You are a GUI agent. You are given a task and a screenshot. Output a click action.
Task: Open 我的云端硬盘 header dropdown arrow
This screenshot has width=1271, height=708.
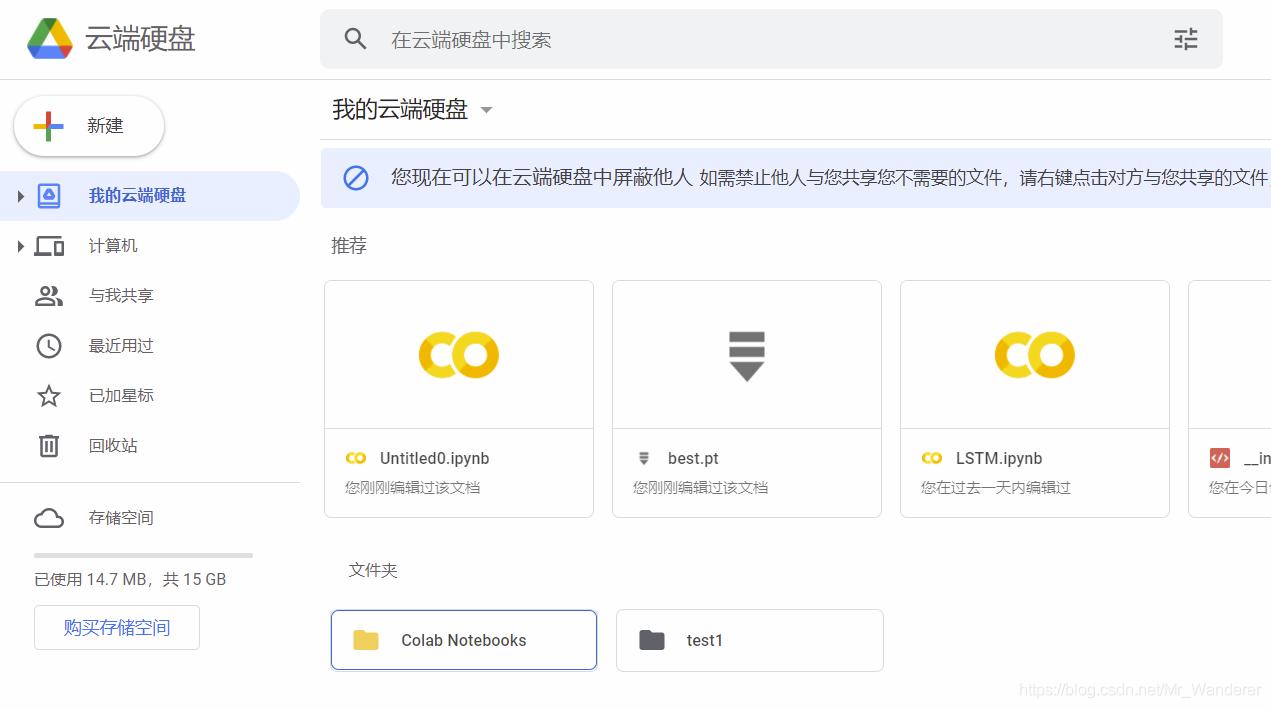[487, 110]
